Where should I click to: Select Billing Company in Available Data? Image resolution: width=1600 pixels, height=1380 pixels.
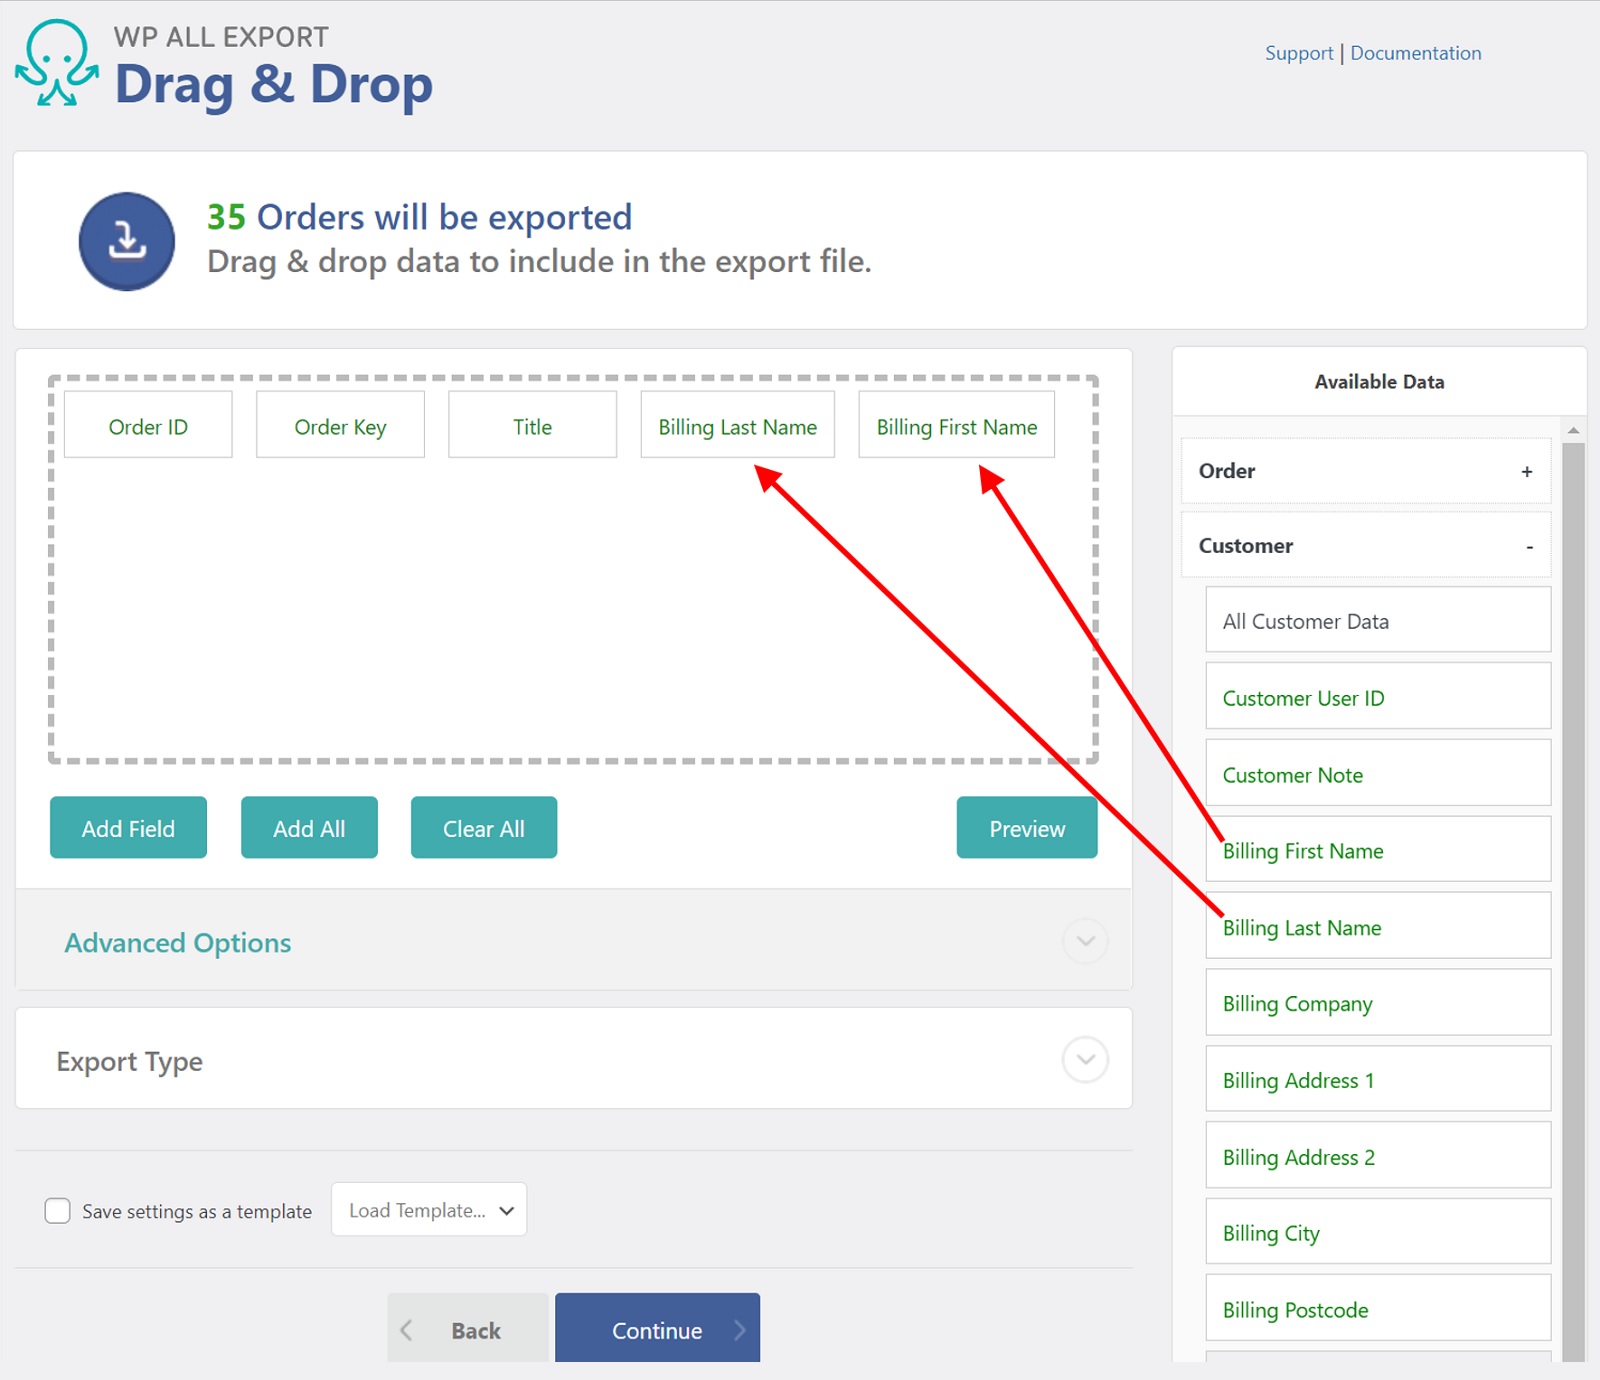pos(1377,1003)
